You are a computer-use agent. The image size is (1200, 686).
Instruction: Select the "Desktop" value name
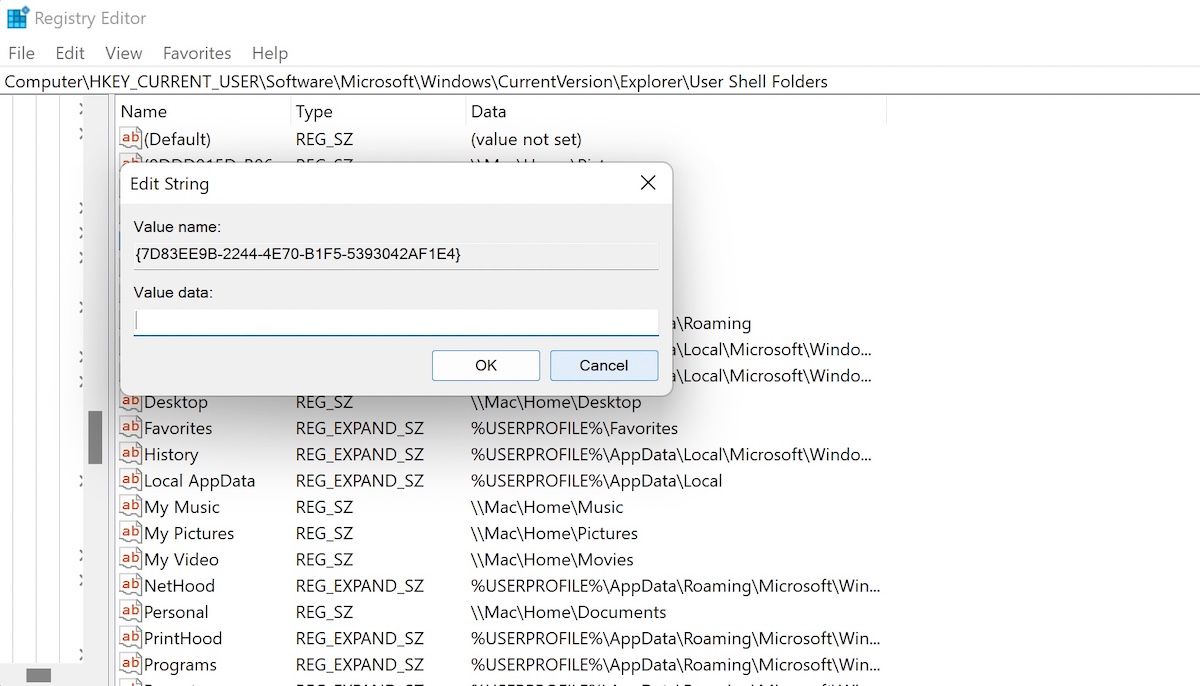[176, 402]
